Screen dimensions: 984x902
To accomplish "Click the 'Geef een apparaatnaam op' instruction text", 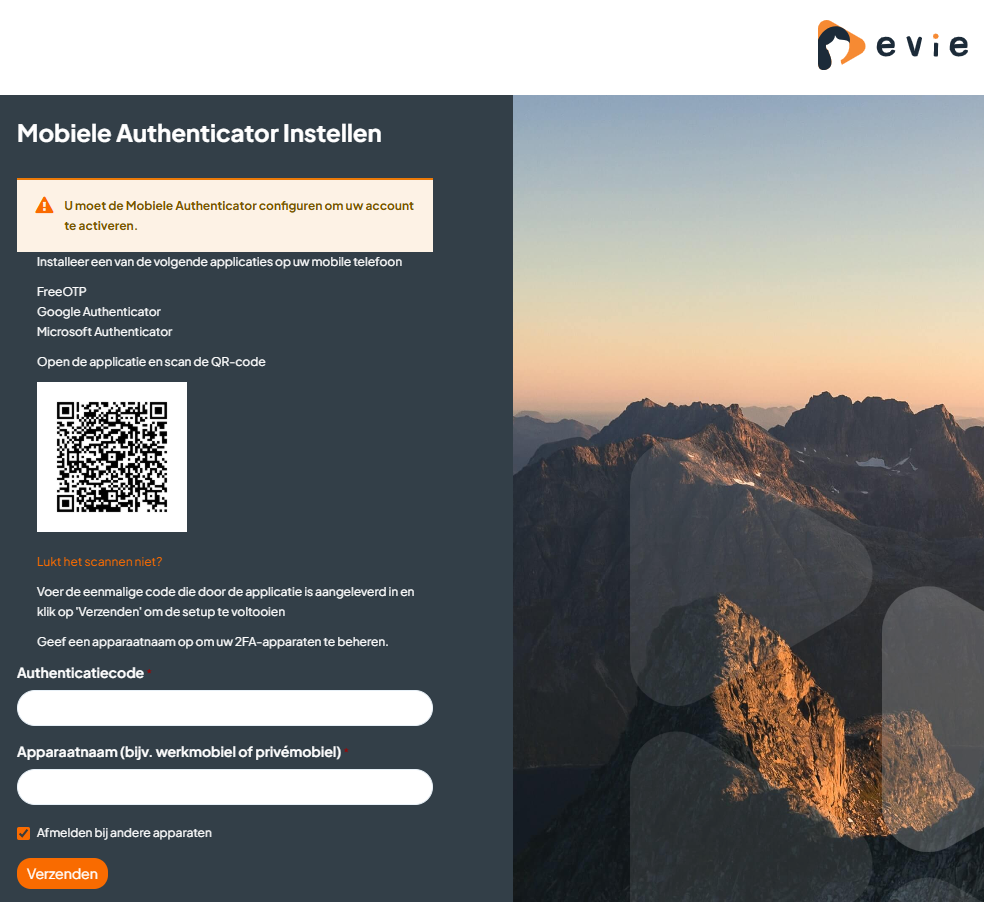I will [213, 642].
